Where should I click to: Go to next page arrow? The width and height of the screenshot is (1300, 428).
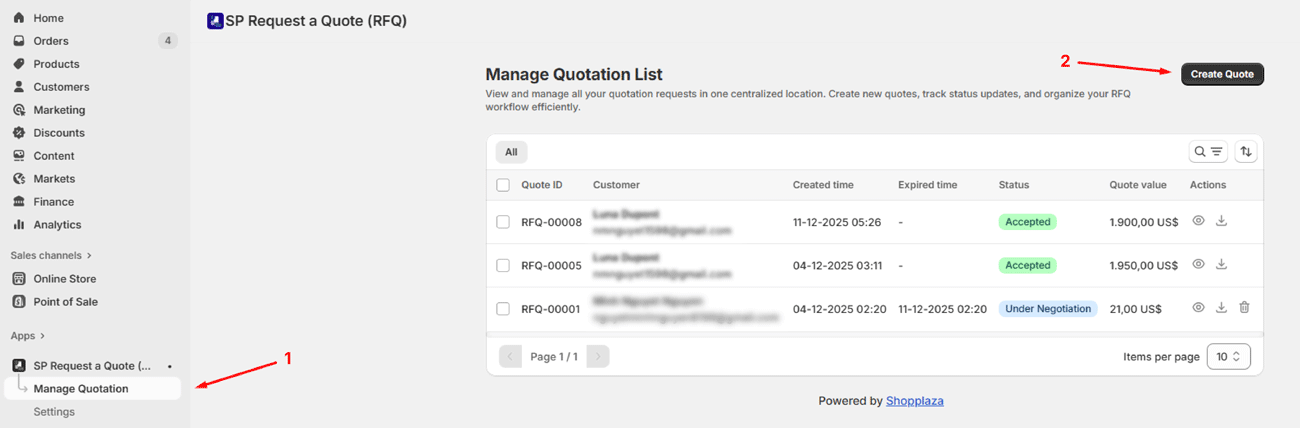coord(598,356)
